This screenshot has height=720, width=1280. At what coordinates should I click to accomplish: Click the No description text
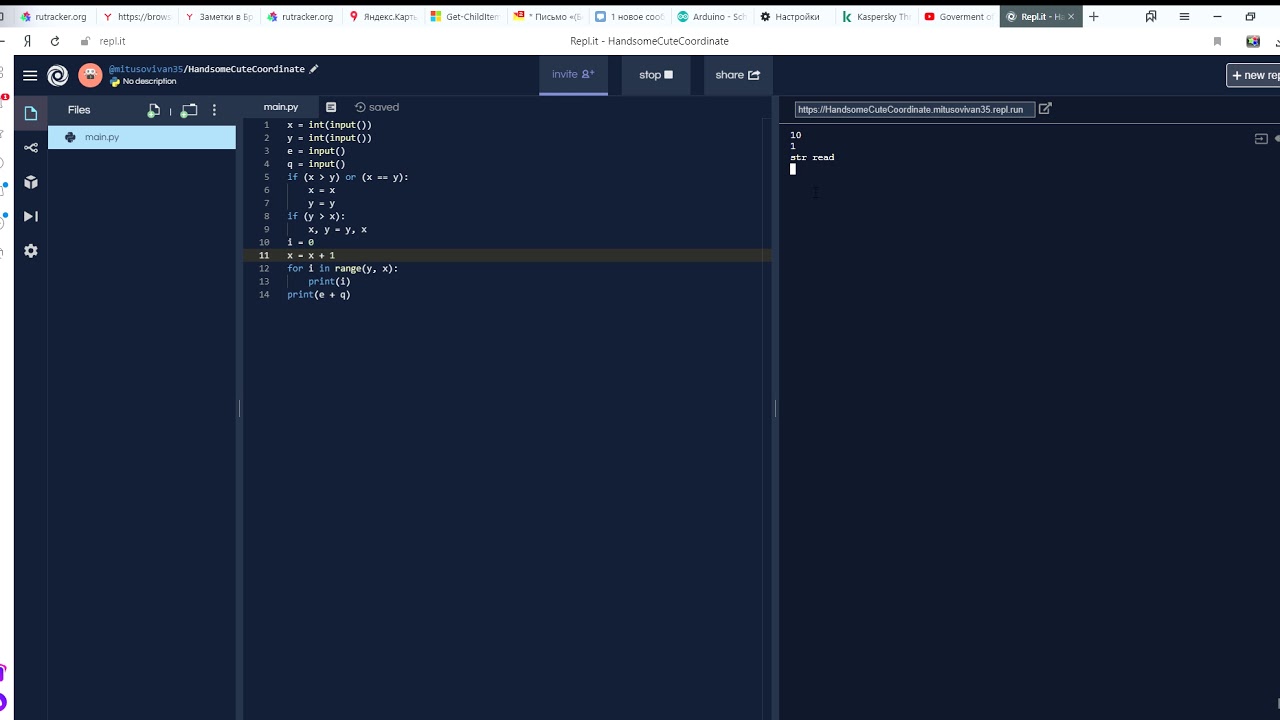point(149,82)
